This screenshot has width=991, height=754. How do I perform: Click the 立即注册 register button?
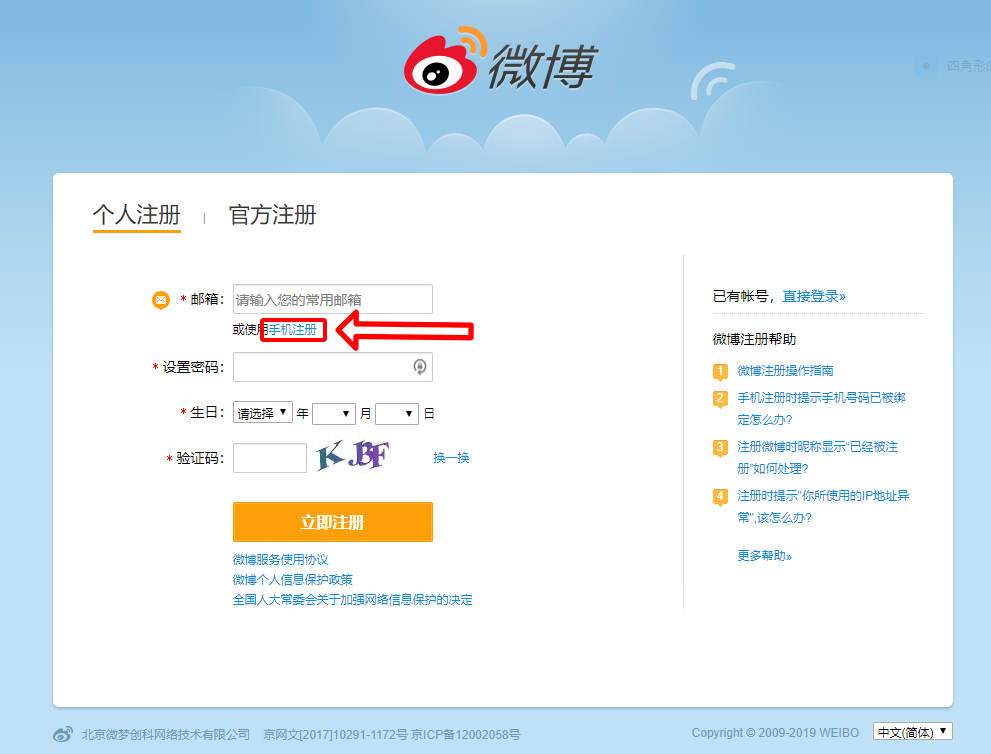point(332,522)
